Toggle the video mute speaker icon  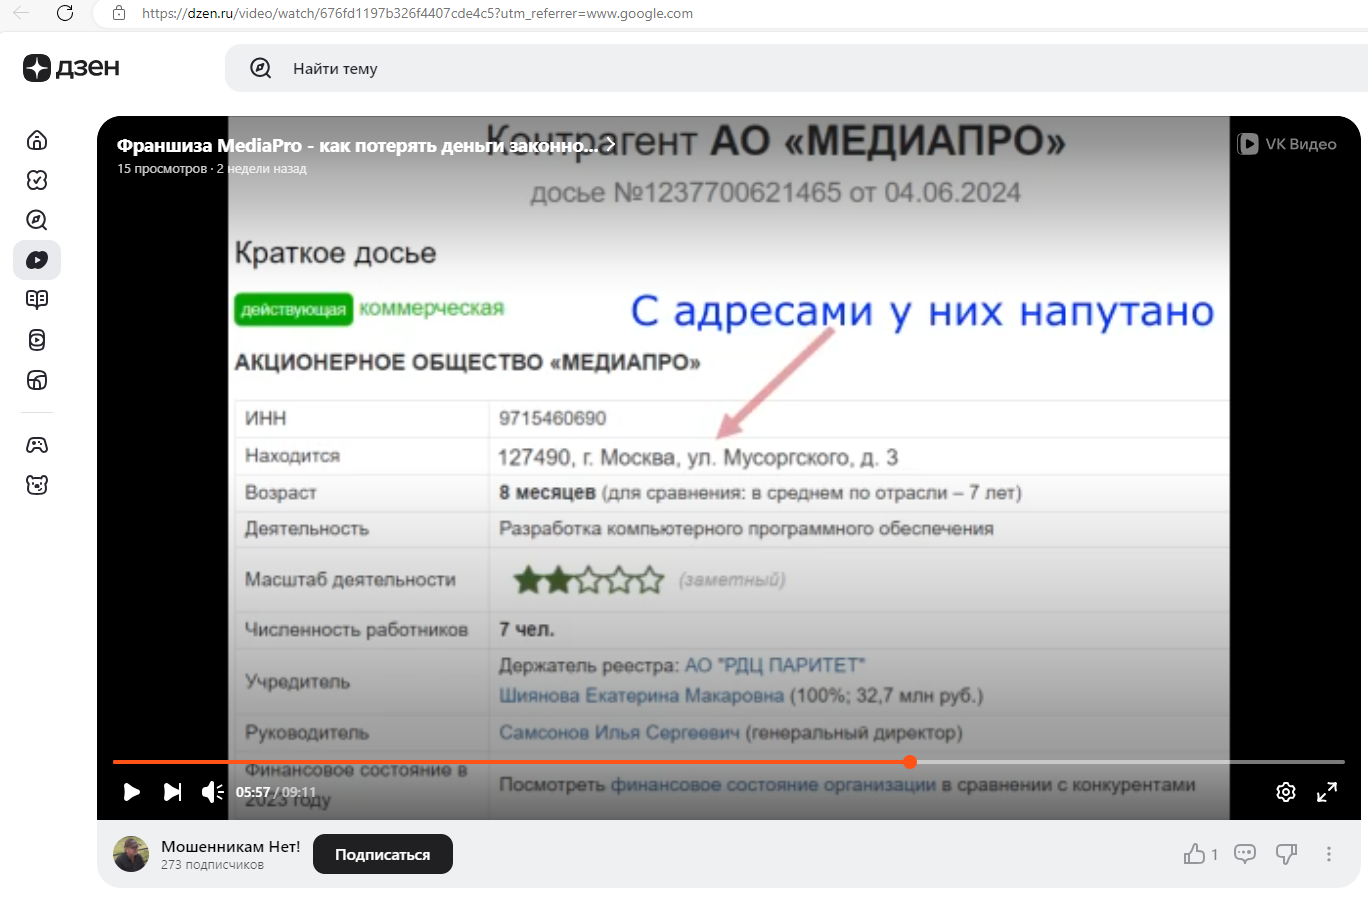[x=212, y=792]
